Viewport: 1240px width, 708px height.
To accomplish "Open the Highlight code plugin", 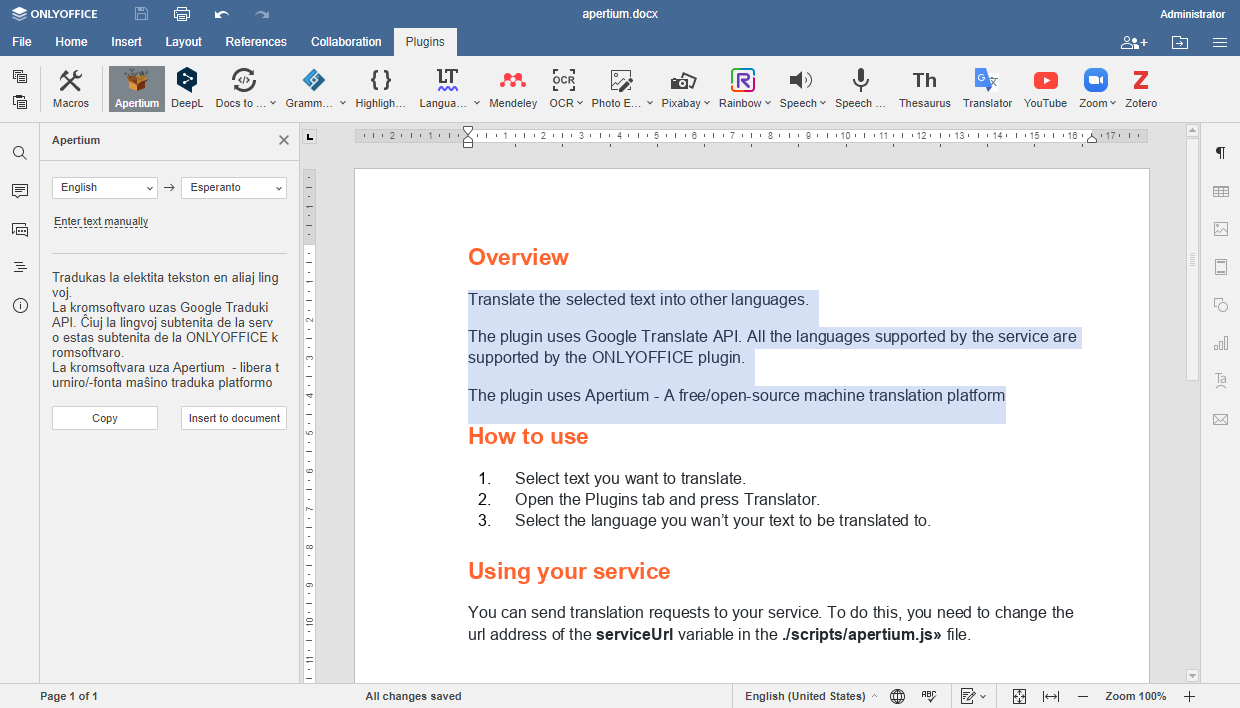I will tap(381, 88).
